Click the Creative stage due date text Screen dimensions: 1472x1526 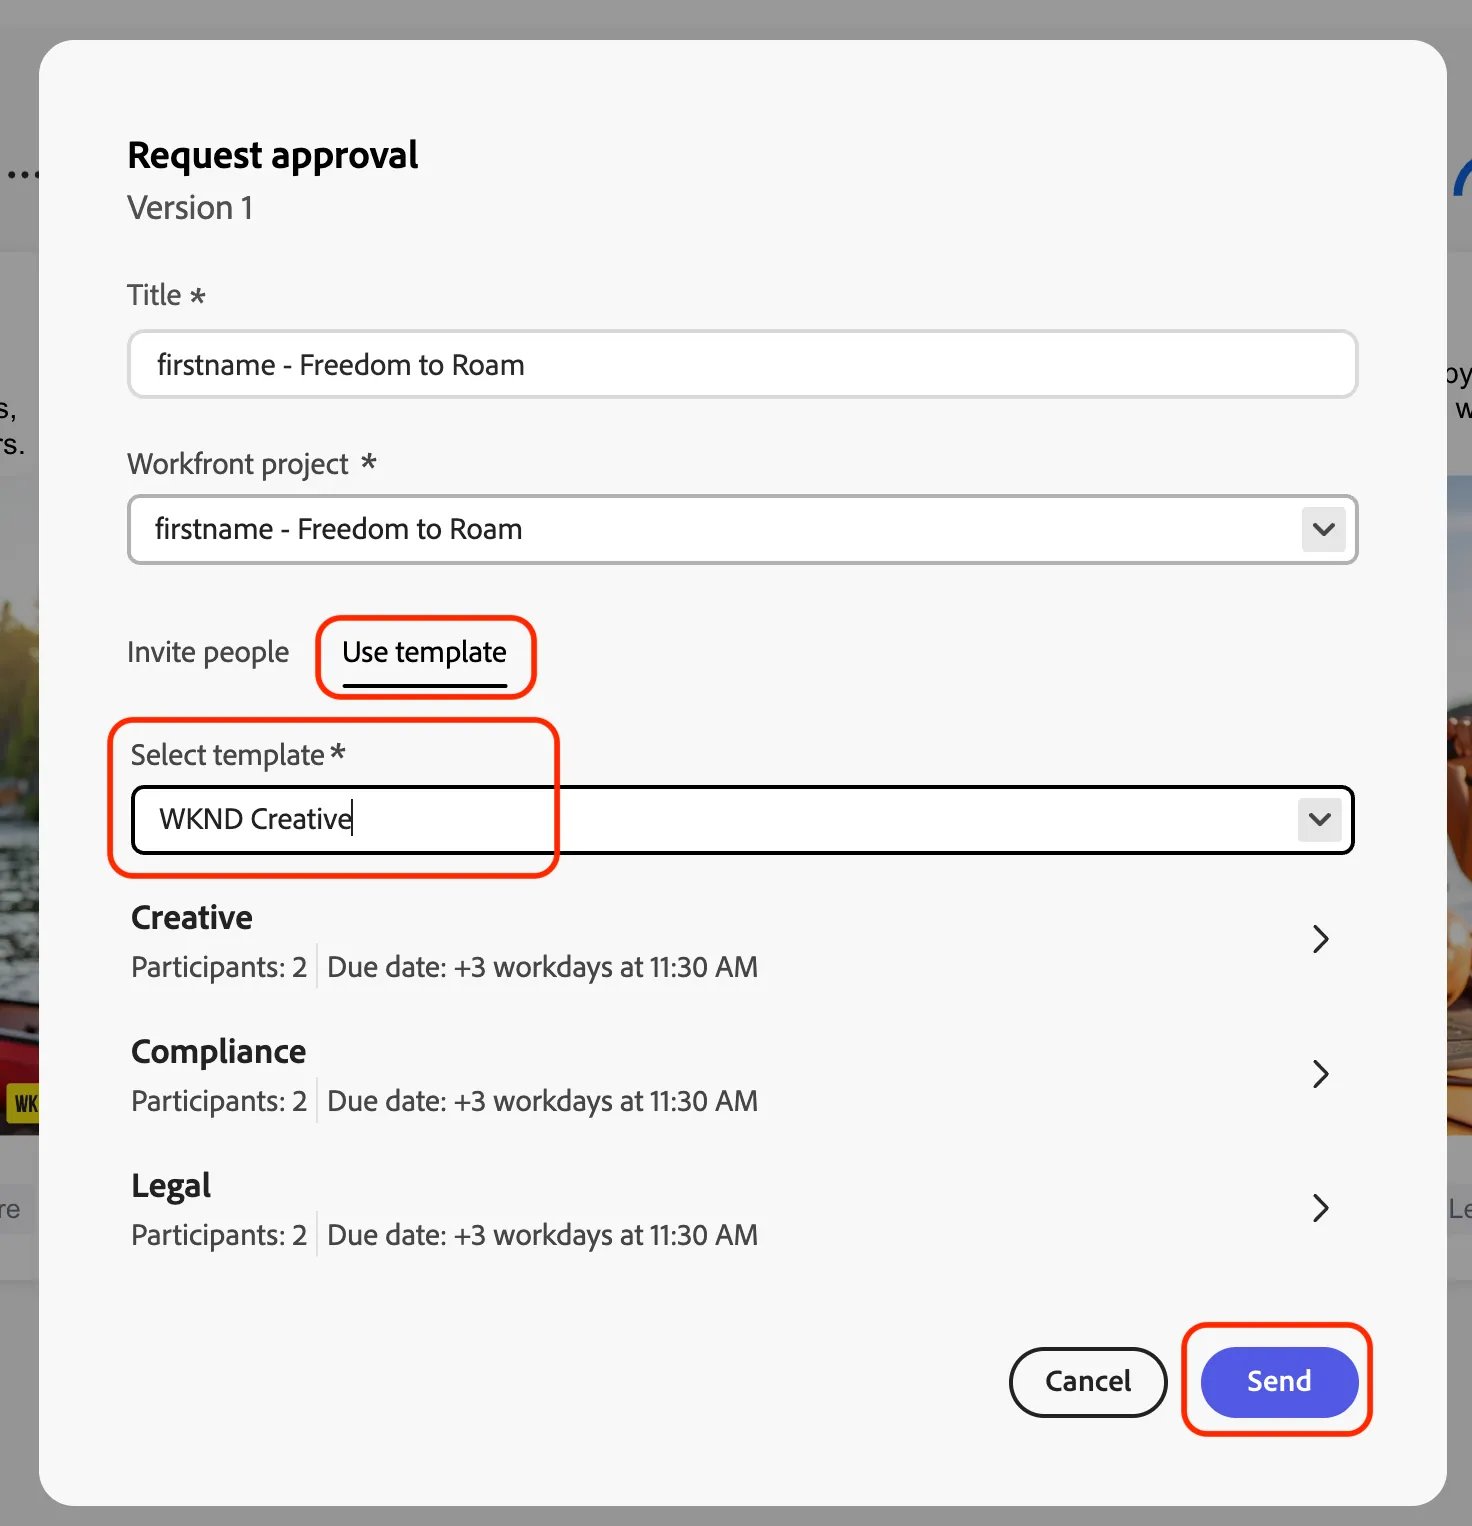coord(542,967)
